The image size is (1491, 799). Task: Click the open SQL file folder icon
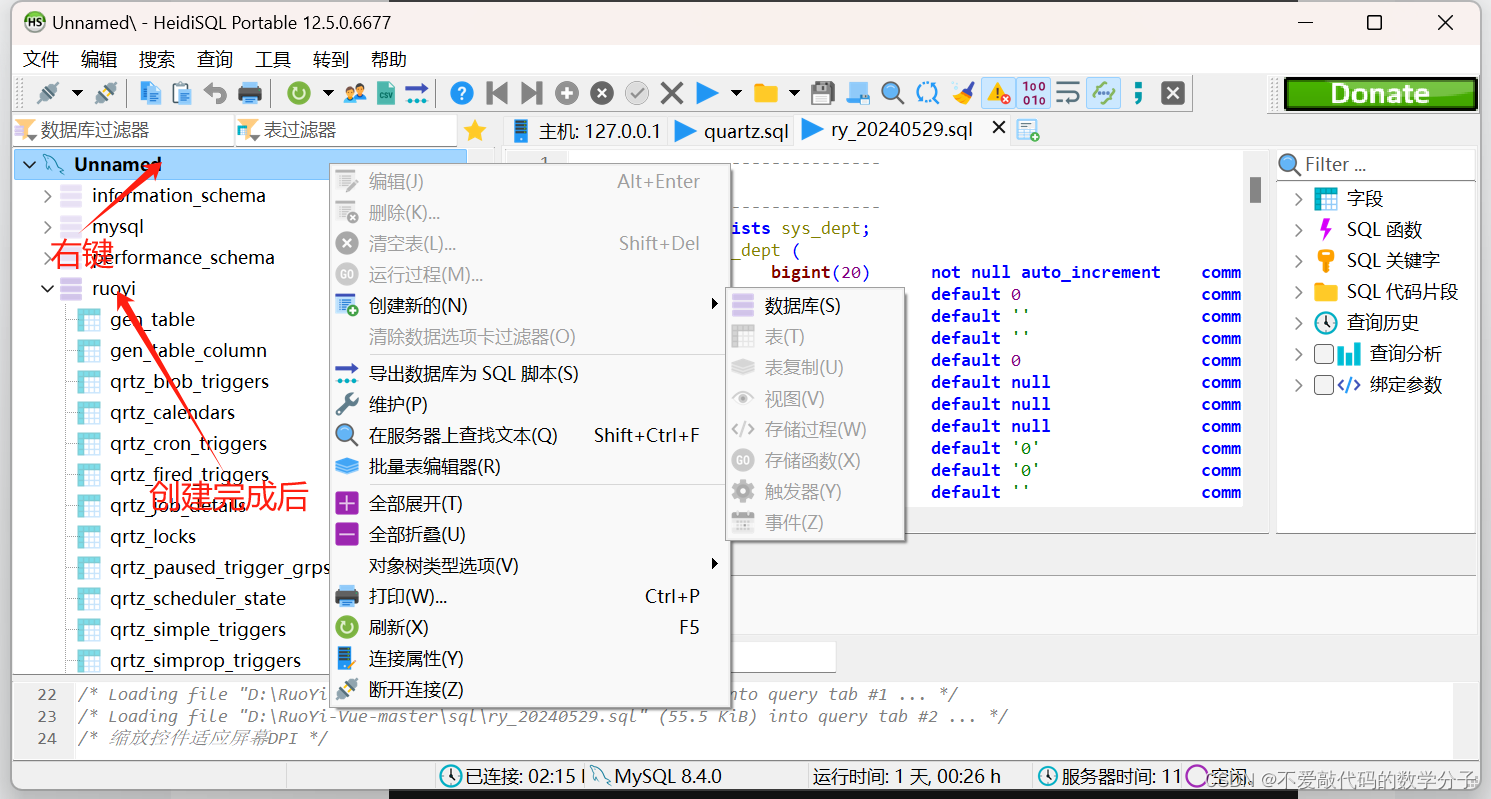pyautogui.click(x=766, y=93)
